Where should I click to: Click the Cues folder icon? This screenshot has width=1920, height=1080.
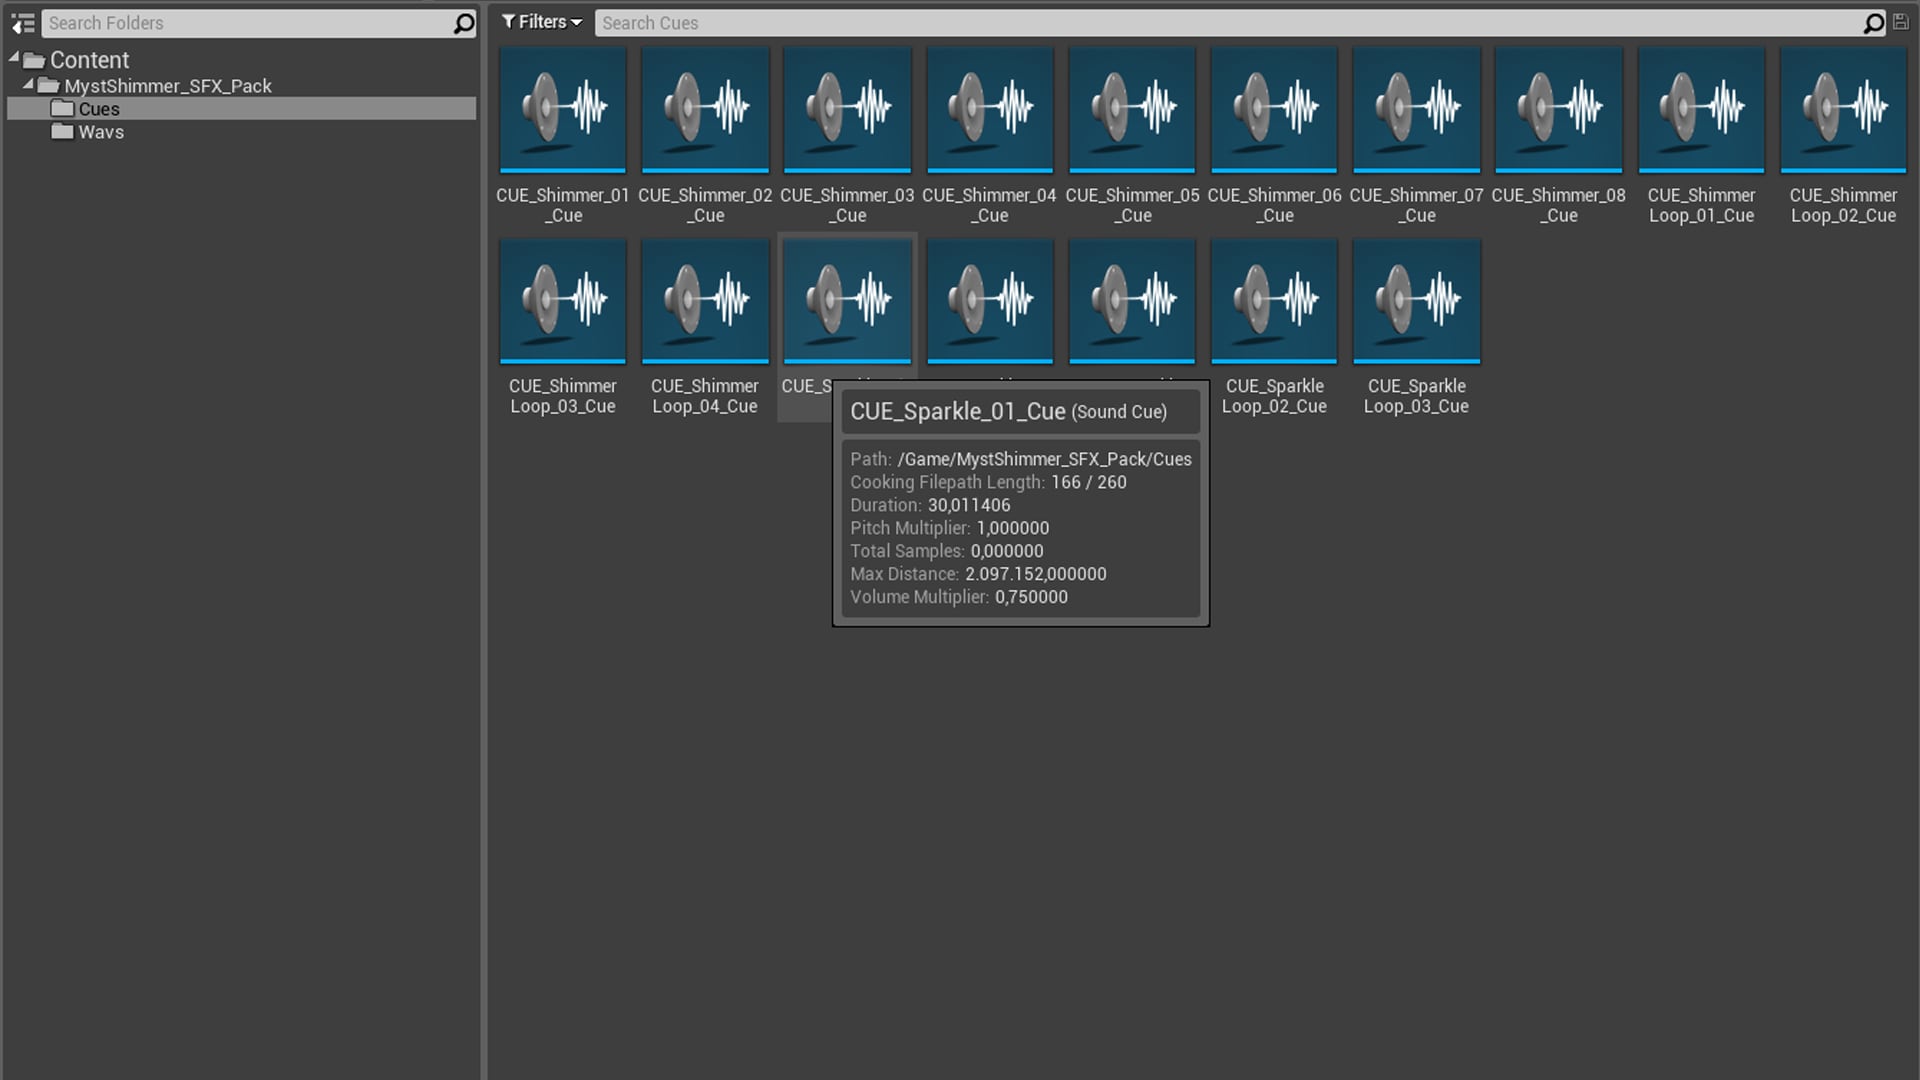[x=62, y=108]
